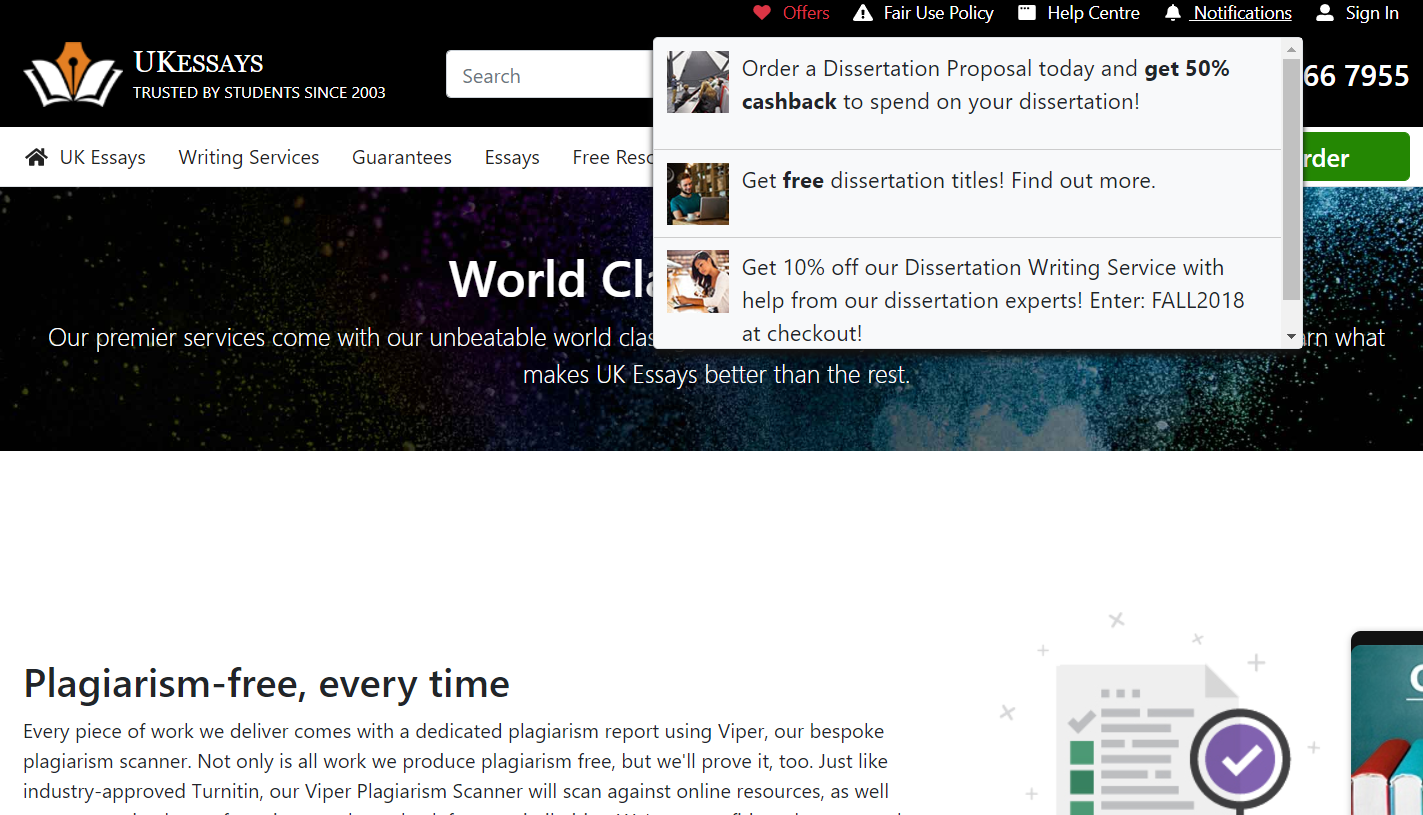Open the Essays menu

(512, 157)
